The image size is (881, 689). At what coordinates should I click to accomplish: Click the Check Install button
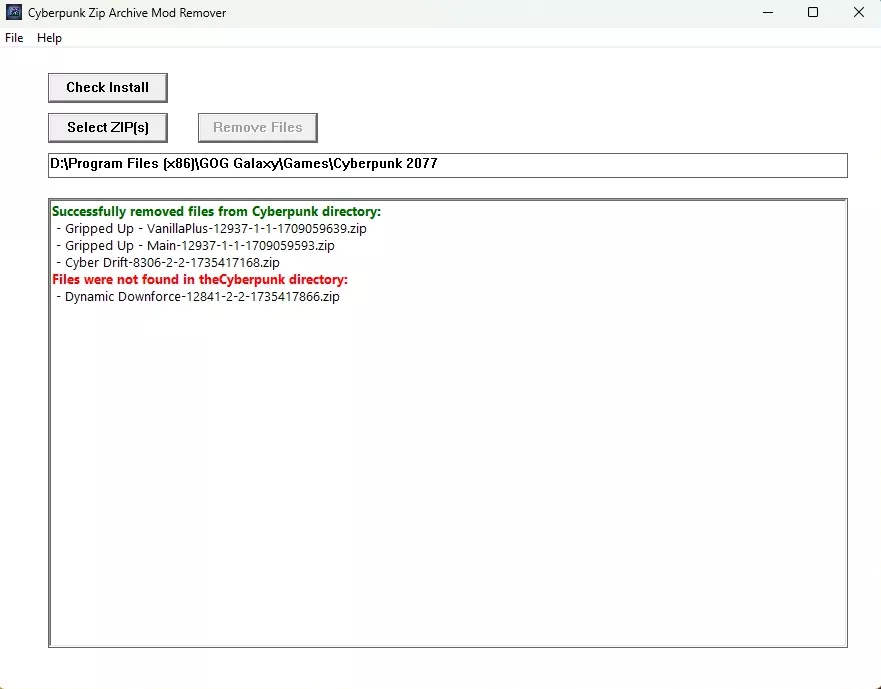coord(108,88)
